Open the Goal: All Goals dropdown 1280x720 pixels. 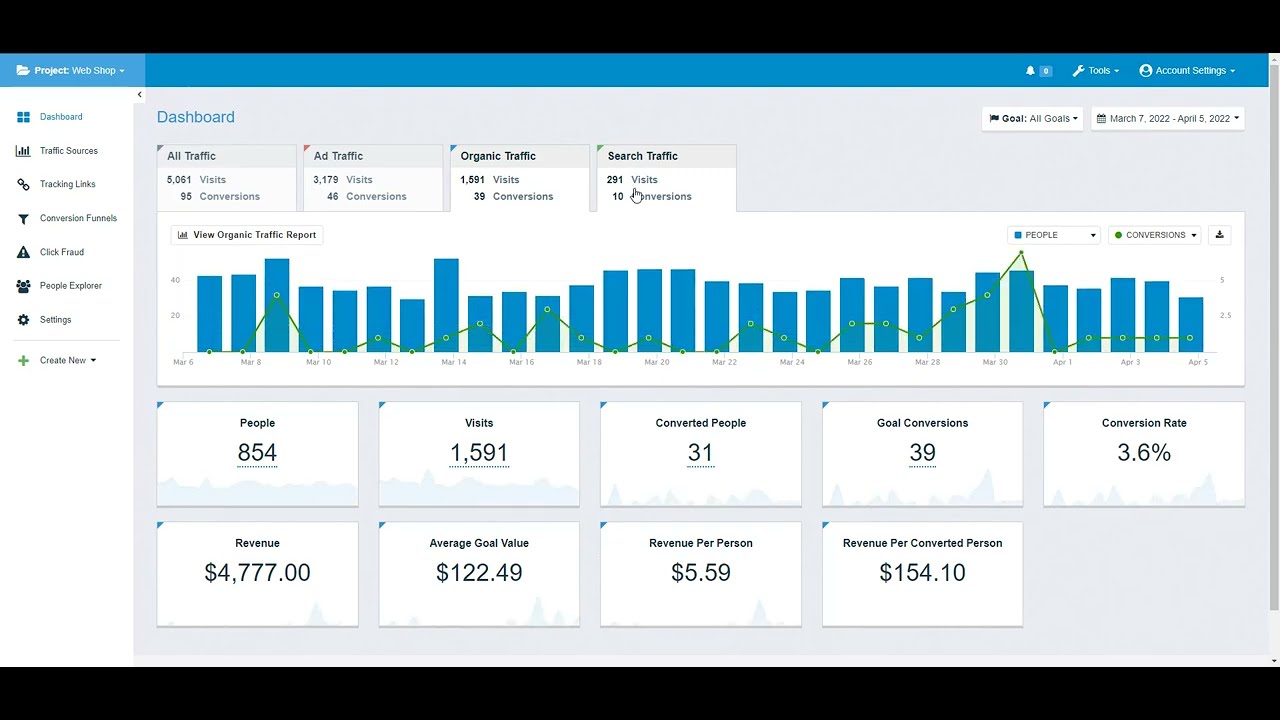(1033, 118)
